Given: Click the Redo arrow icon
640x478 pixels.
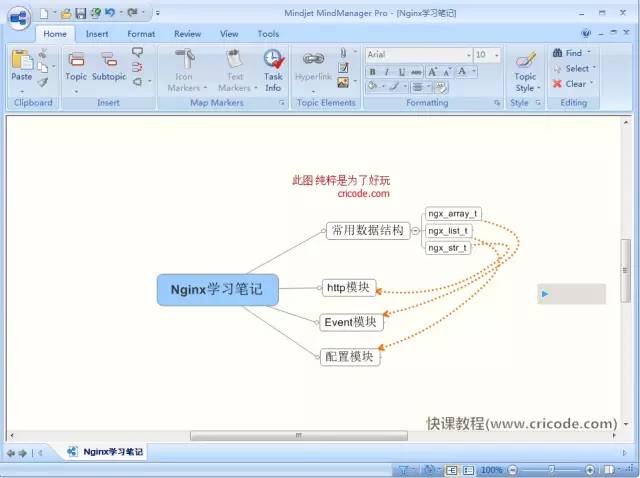Looking at the screenshot, I should [x=132, y=13].
